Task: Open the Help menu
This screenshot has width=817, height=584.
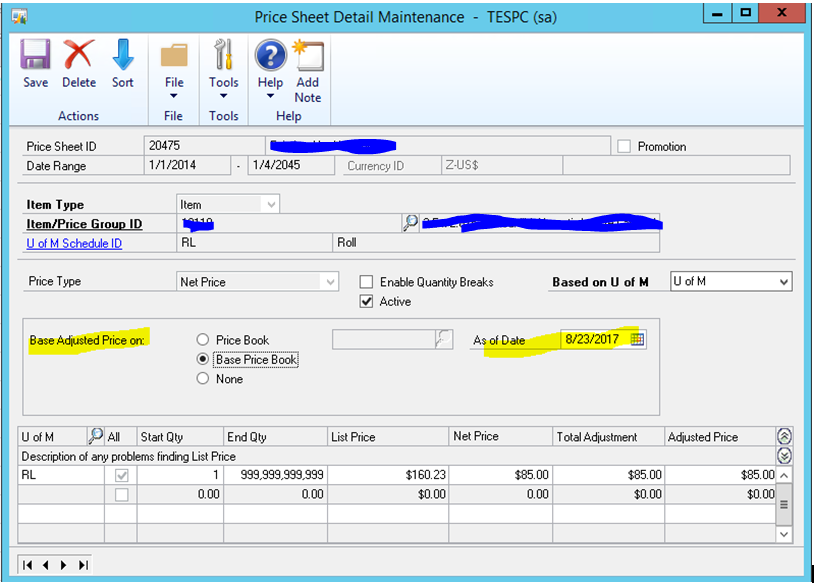Action: tap(270, 70)
